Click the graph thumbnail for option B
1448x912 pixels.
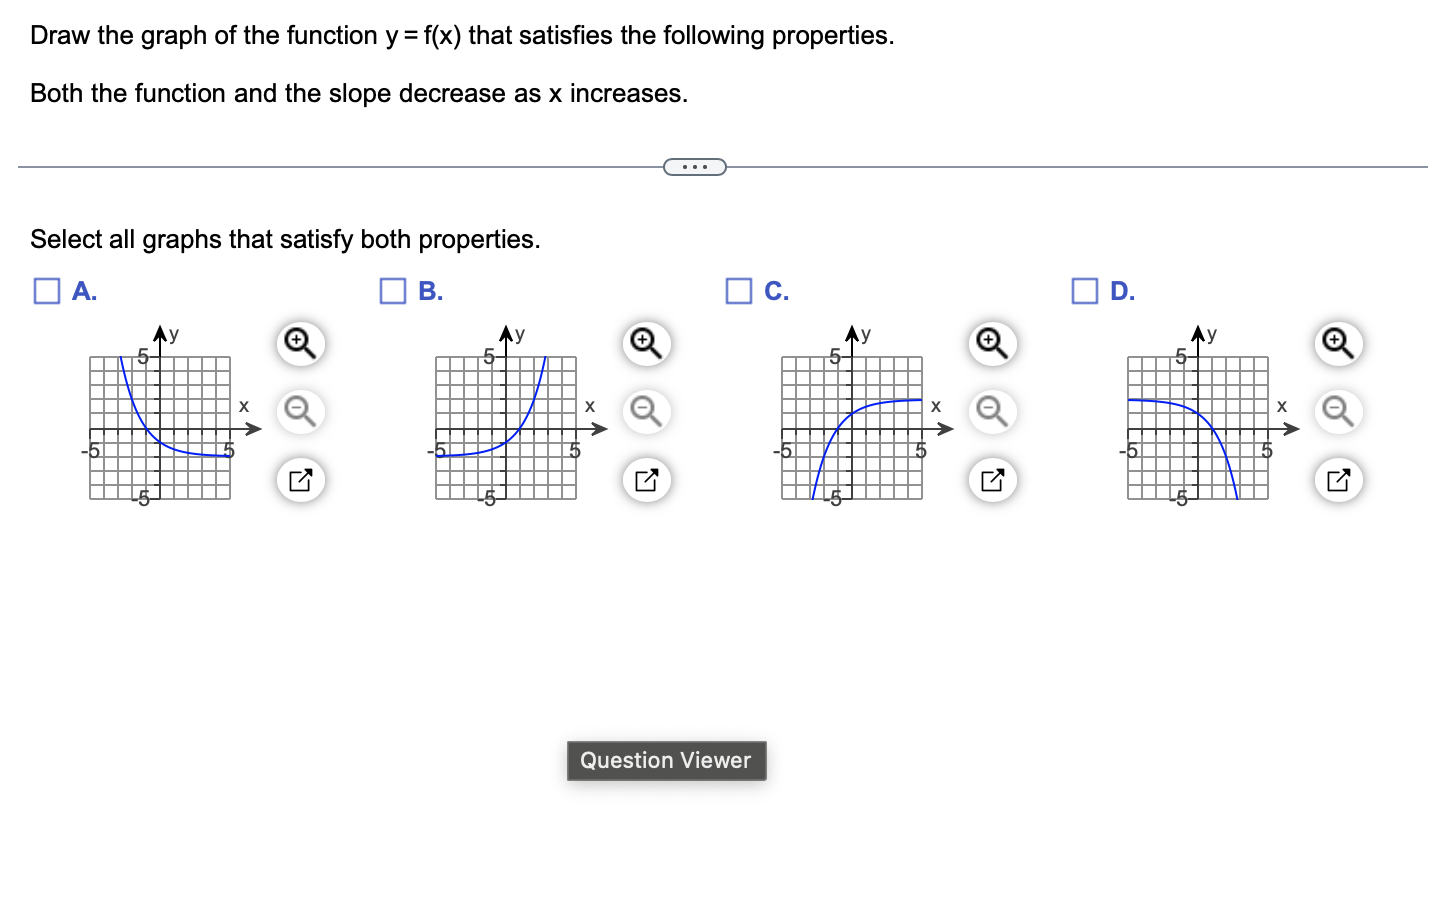pyautogui.click(x=506, y=427)
